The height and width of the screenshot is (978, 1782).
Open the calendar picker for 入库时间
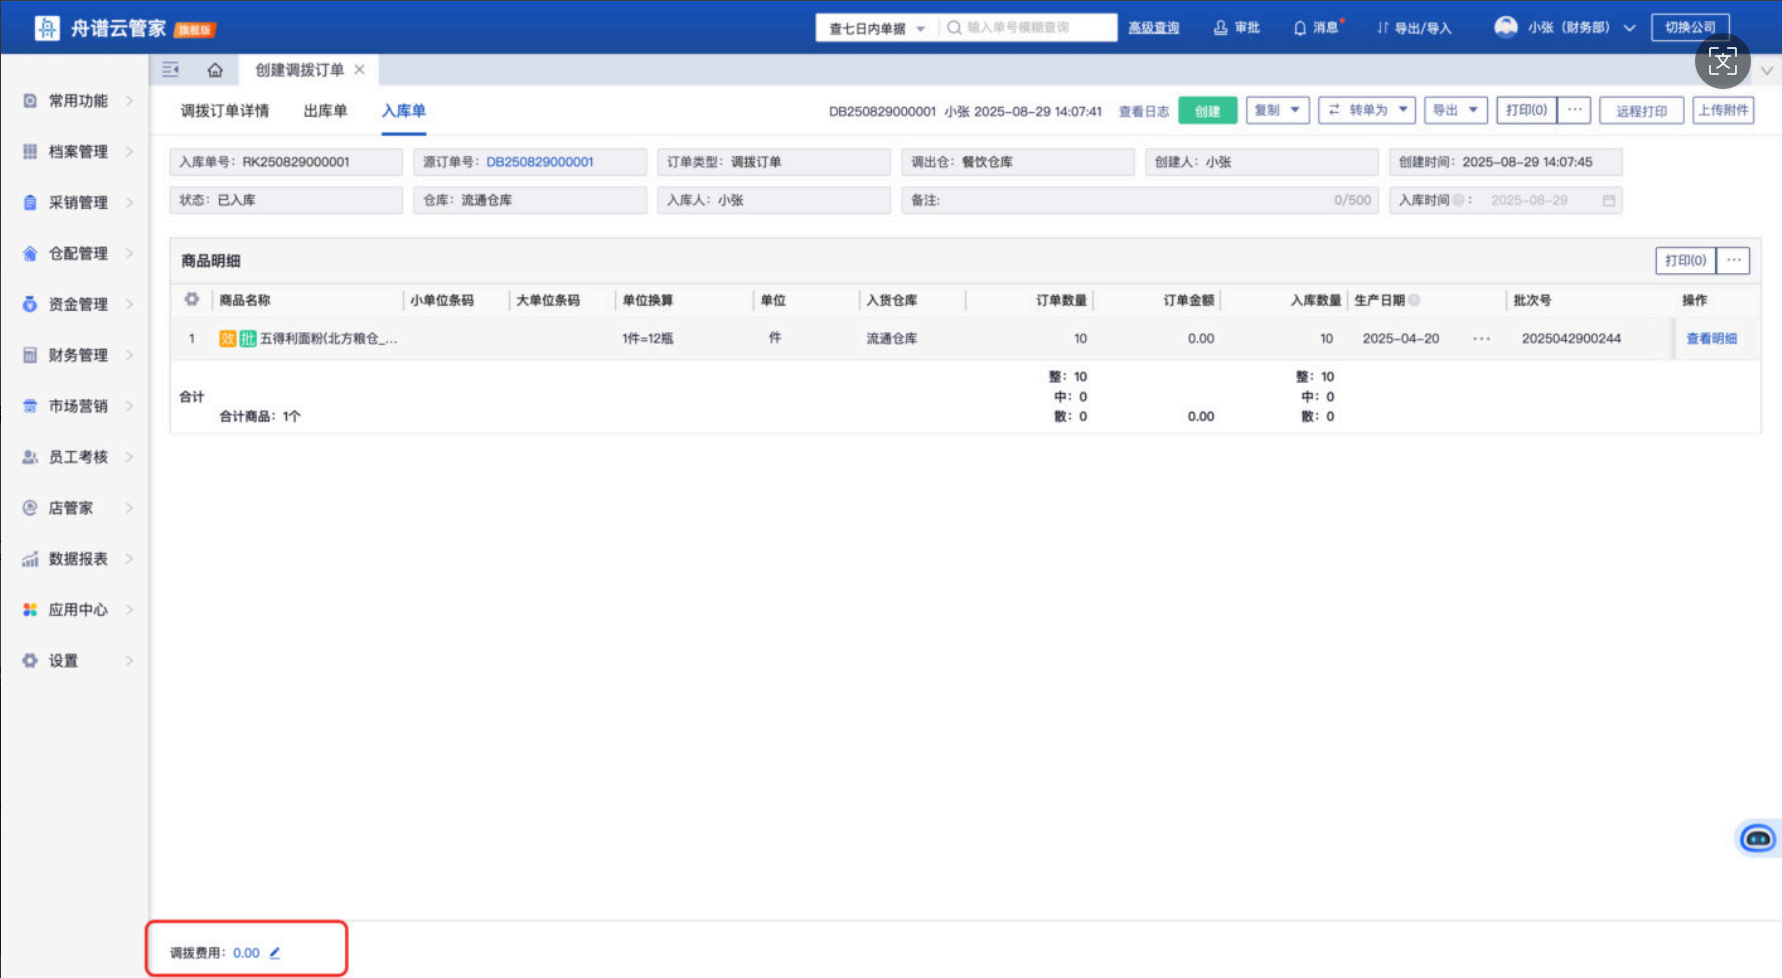coord(1609,201)
